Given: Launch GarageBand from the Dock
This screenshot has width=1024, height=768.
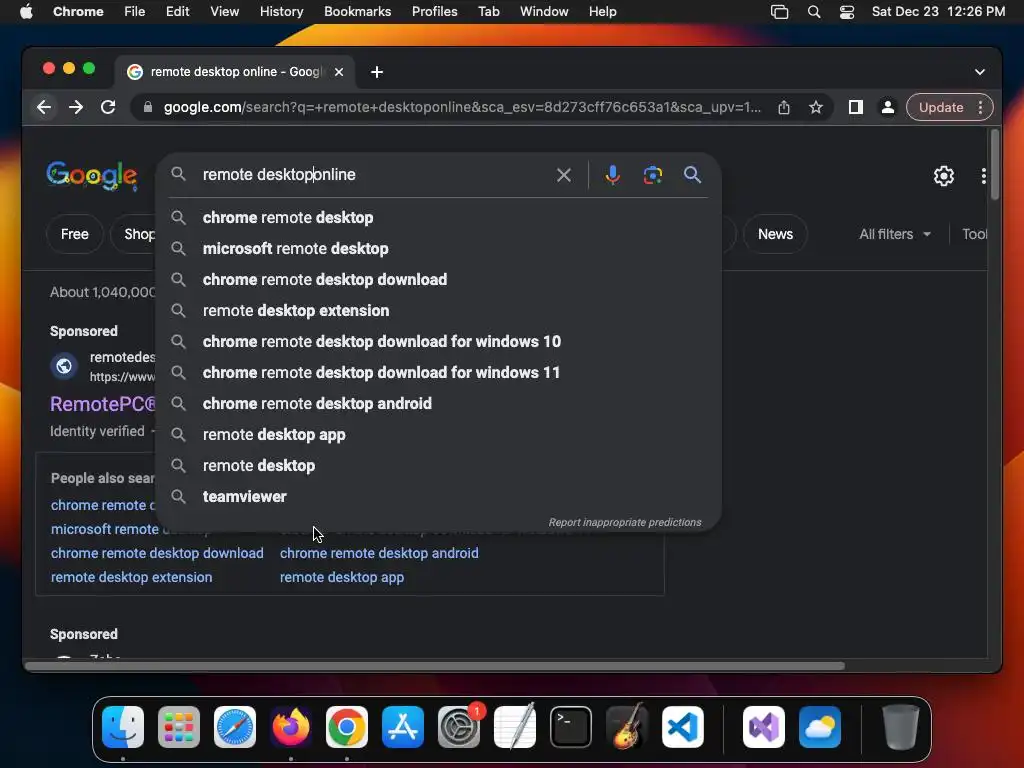Looking at the screenshot, I should [627, 727].
